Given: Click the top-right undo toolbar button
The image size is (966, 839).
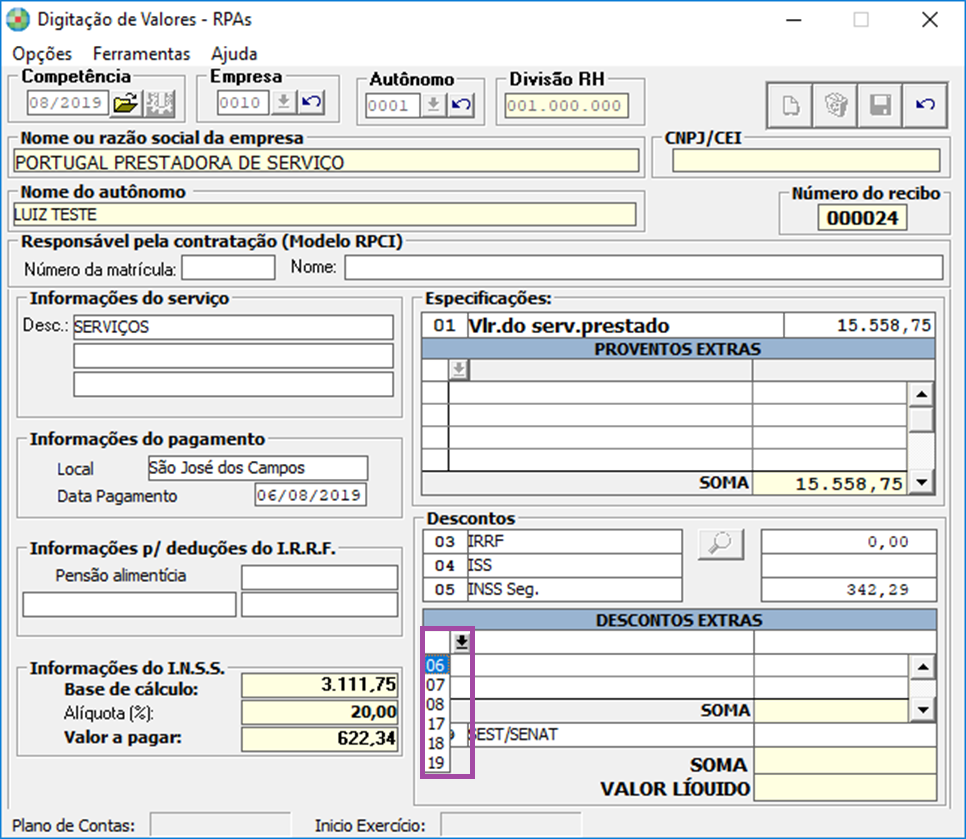Looking at the screenshot, I should [x=925, y=105].
